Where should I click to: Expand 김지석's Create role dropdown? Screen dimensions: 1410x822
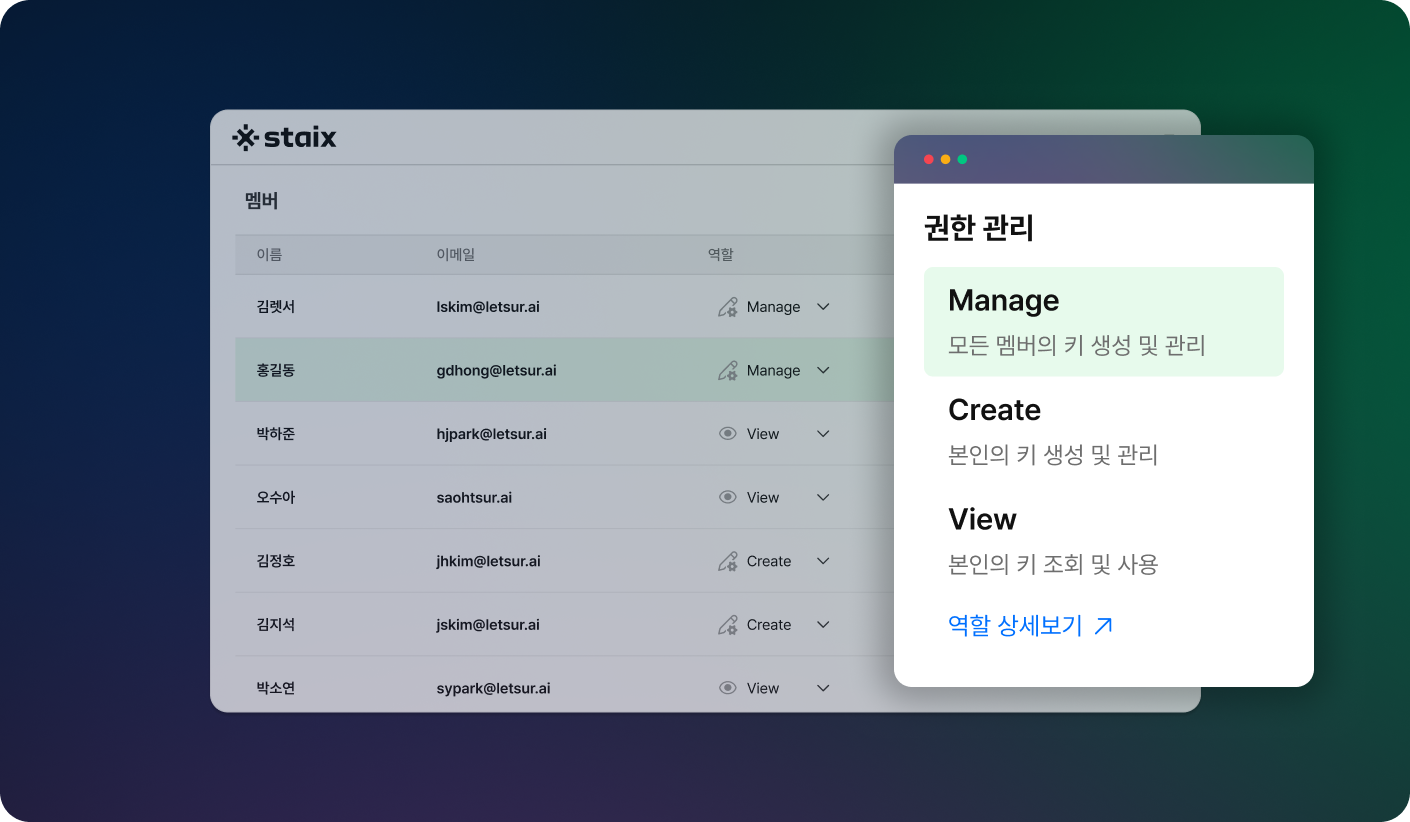[x=822, y=624]
